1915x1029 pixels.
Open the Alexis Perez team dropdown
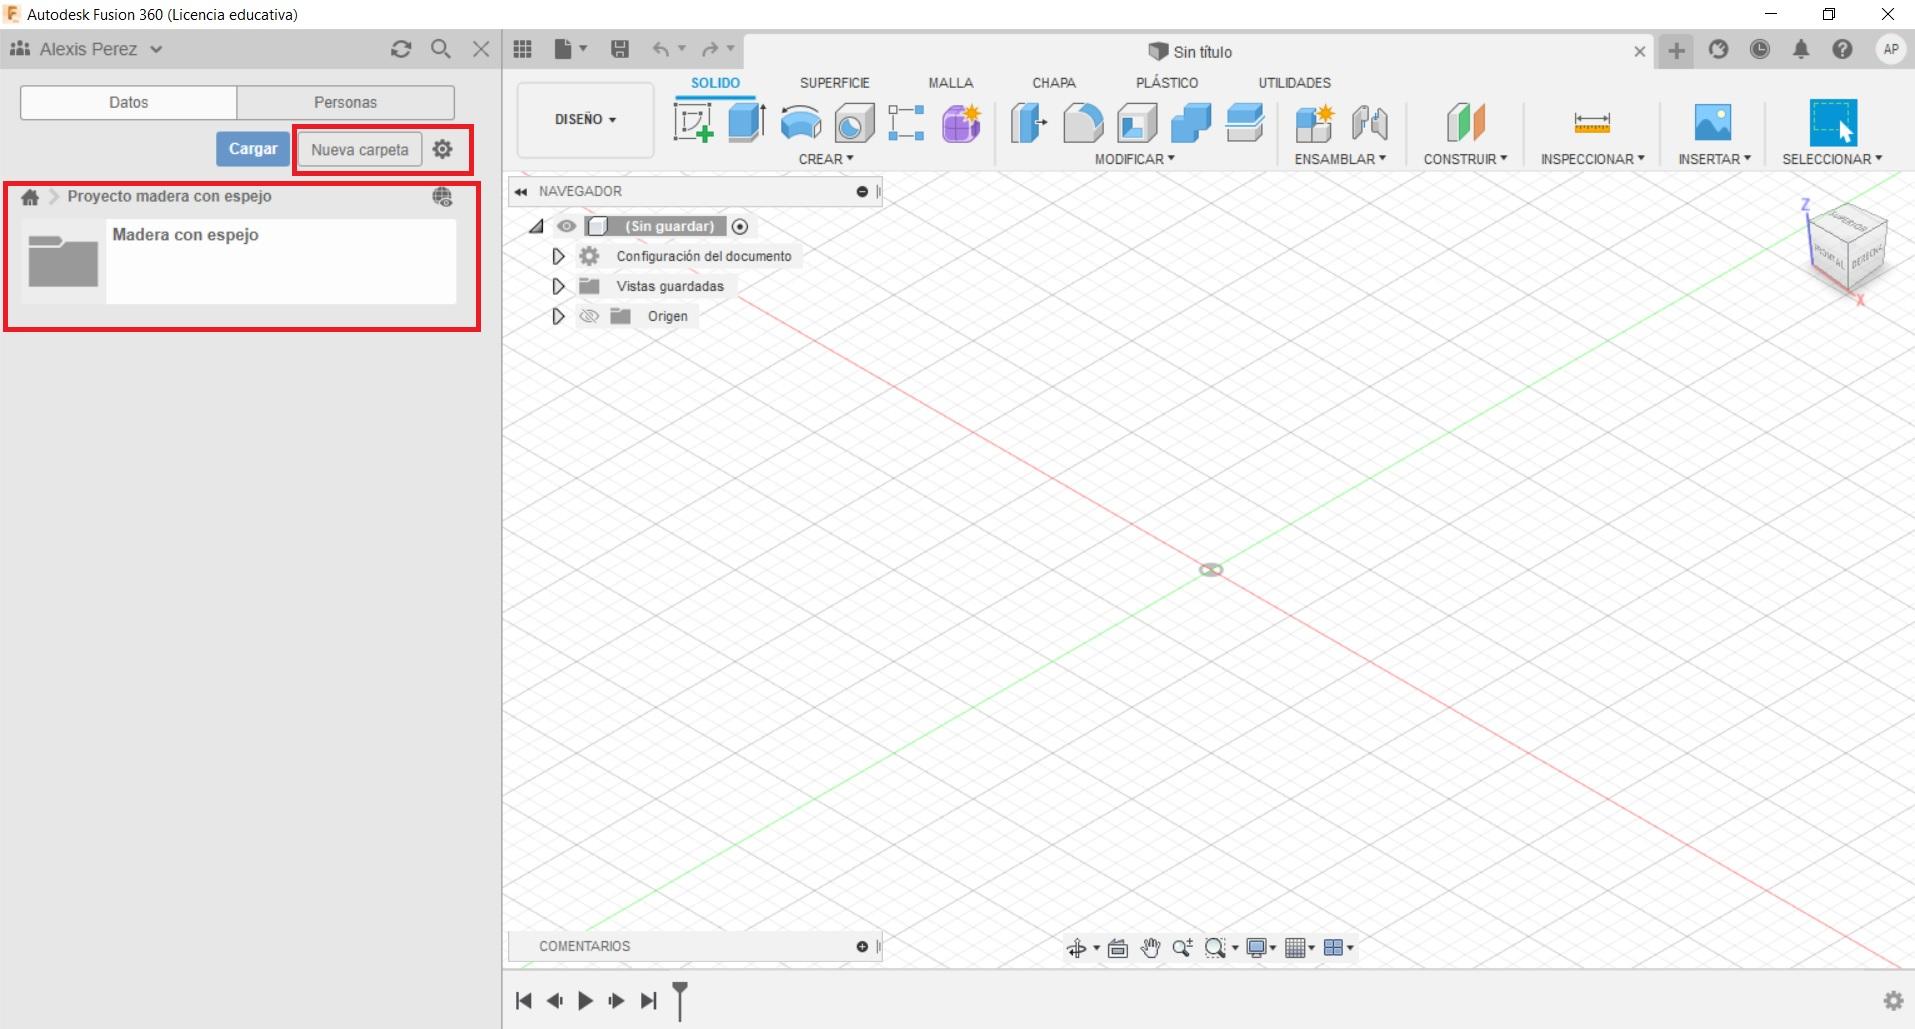coord(86,49)
